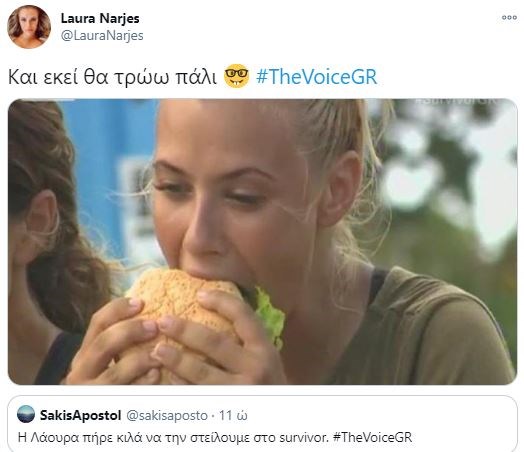Click Laura Narjes' profile avatar
524x452 pixels.
(29, 27)
